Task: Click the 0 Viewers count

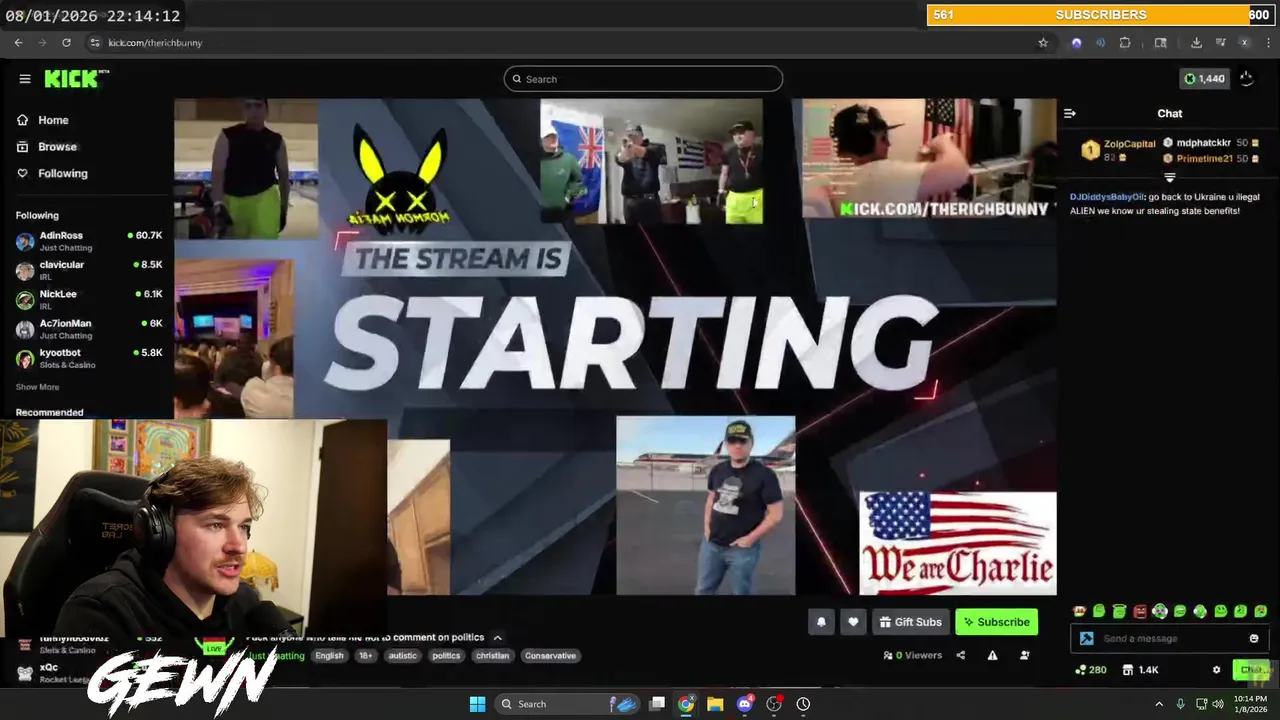Action: [x=913, y=656]
